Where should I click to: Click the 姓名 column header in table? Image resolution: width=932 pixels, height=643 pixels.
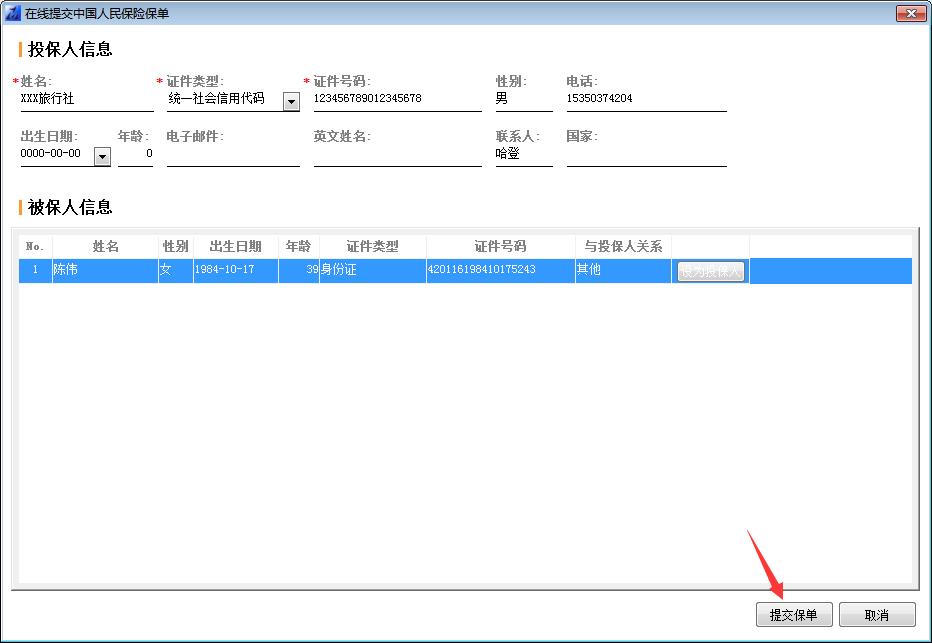click(x=105, y=247)
